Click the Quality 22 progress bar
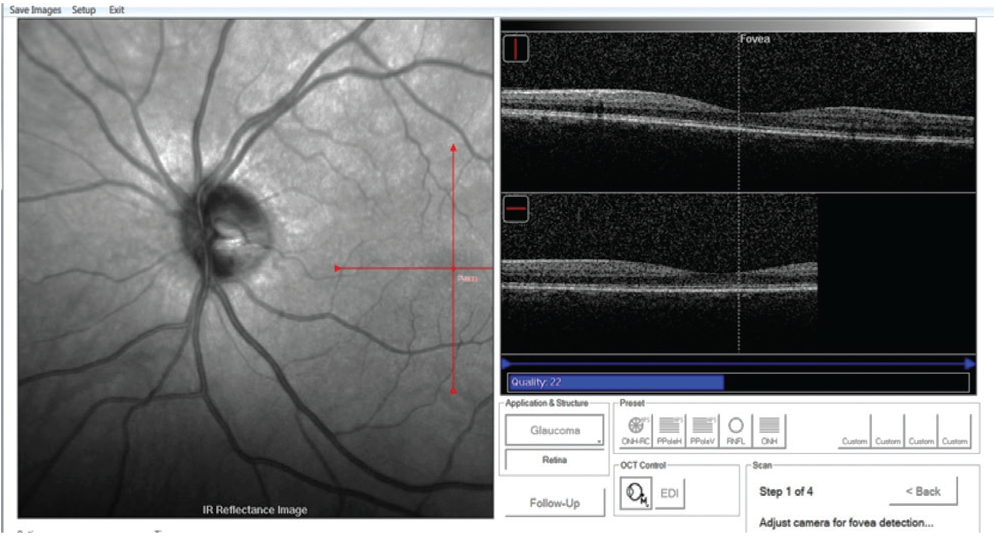Screen dimensions: 999x536 tap(738, 382)
